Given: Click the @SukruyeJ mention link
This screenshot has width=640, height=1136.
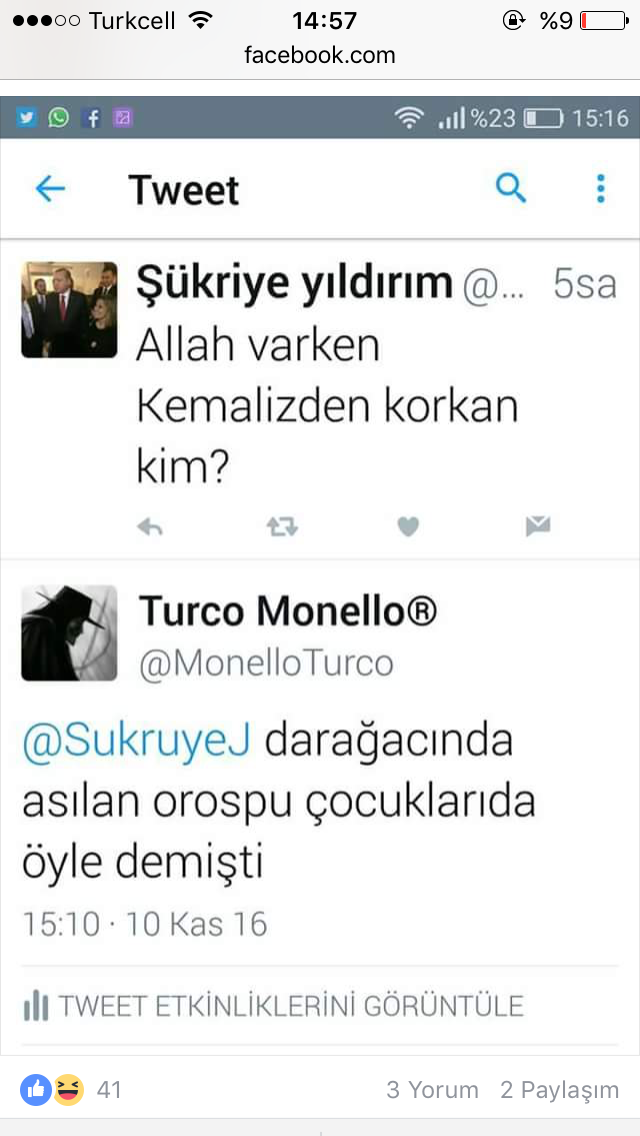Looking at the screenshot, I should 137,742.
